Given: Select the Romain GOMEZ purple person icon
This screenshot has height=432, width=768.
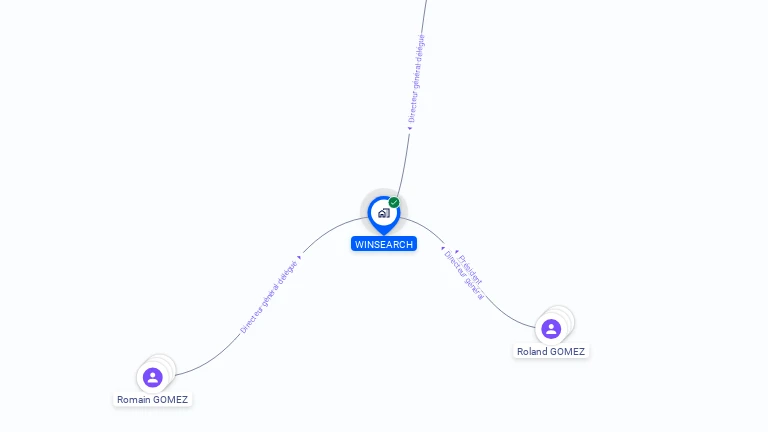Looking at the screenshot, I should coord(152,378).
